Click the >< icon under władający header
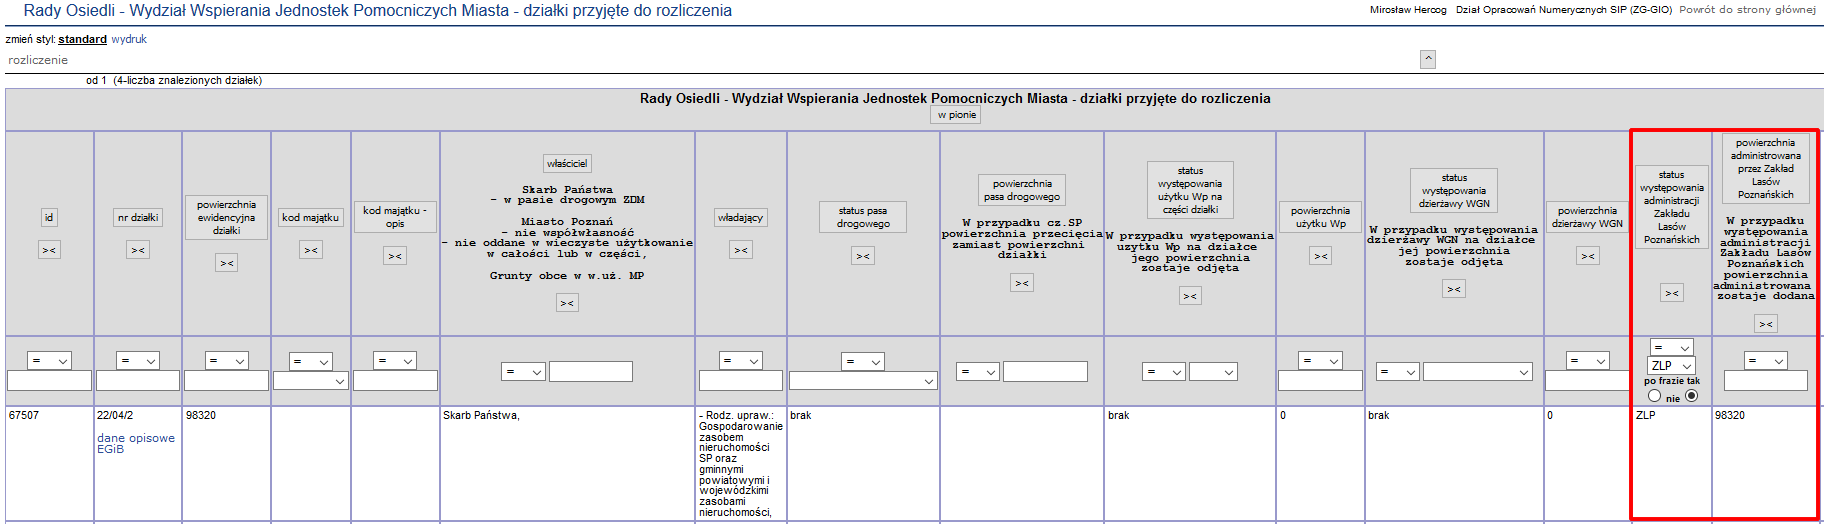The width and height of the screenshot is (1824, 524). coord(740,250)
